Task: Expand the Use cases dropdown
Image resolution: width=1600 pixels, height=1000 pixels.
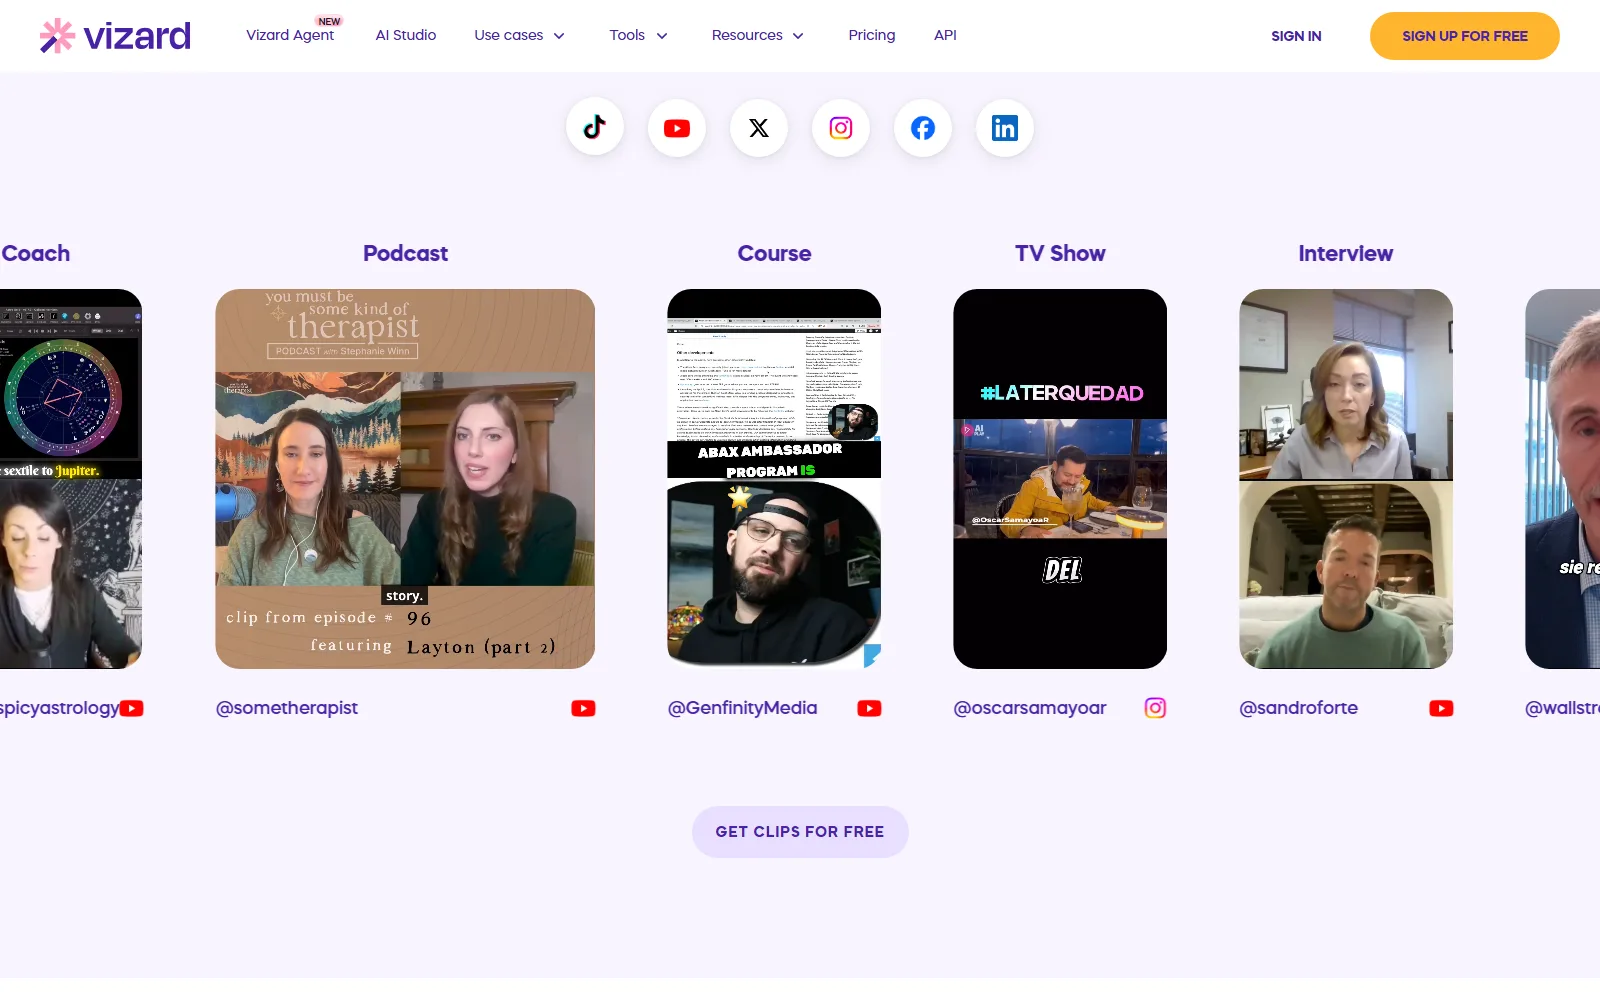Action: point(520,35)
